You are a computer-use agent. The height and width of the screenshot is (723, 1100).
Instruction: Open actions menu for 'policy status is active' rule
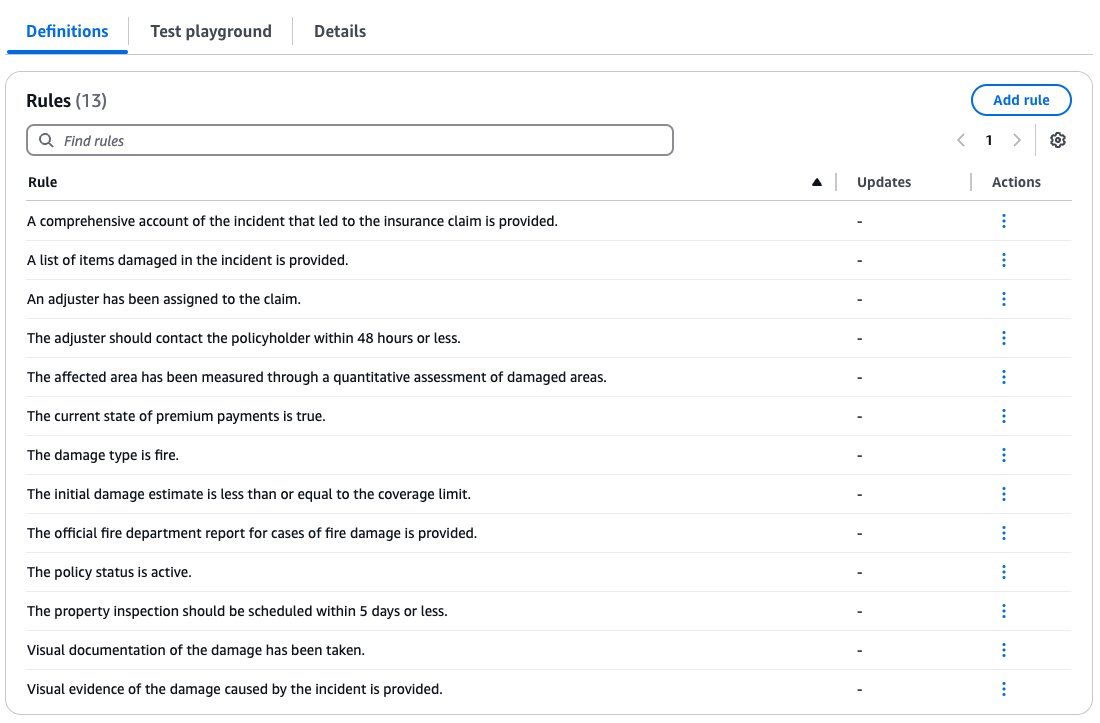(x=1003, y=572)
